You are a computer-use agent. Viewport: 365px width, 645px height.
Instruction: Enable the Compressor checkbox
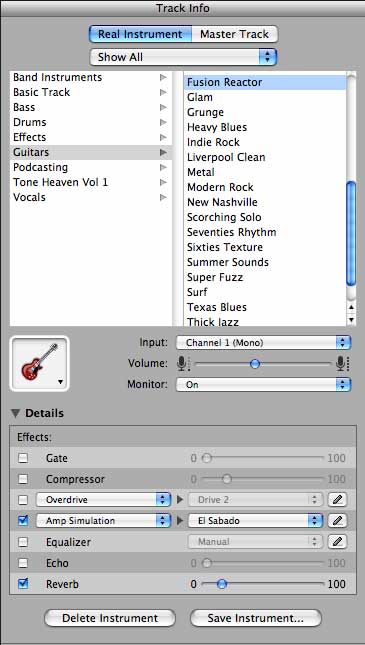pyautogui.click(x=23, y=479)
